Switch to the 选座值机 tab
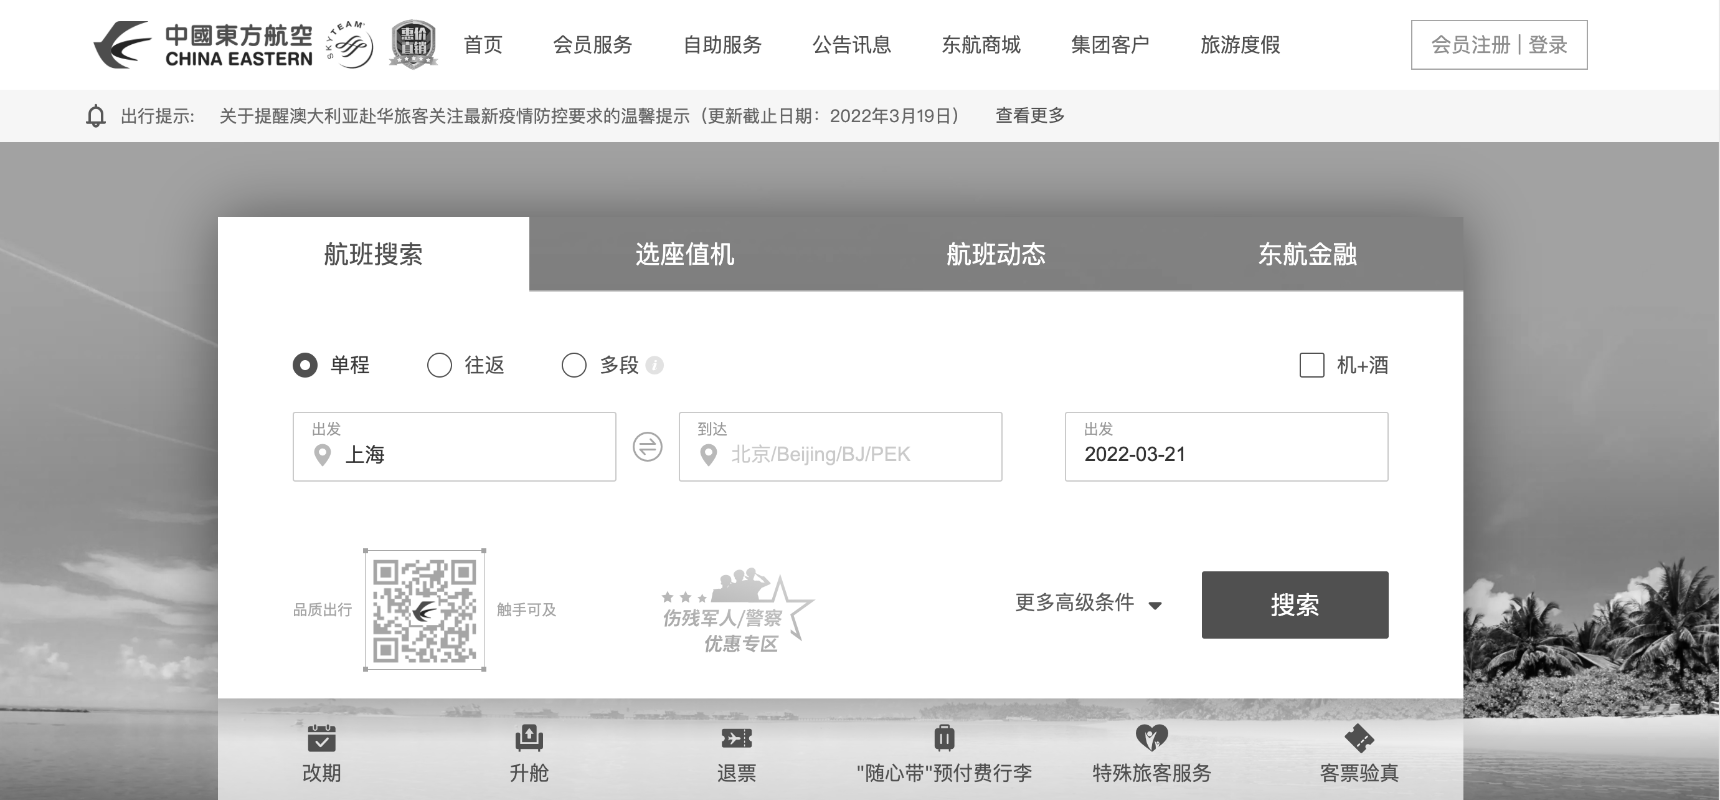This screenshot has height=800, width=1720. (x=685, y=254)
